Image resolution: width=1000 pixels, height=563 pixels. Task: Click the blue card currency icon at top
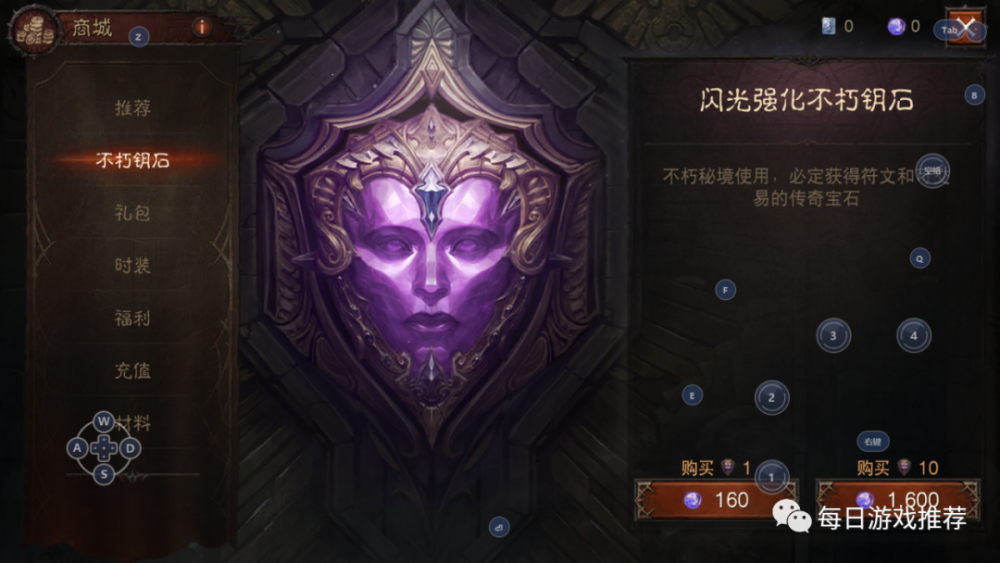(828, 26)
